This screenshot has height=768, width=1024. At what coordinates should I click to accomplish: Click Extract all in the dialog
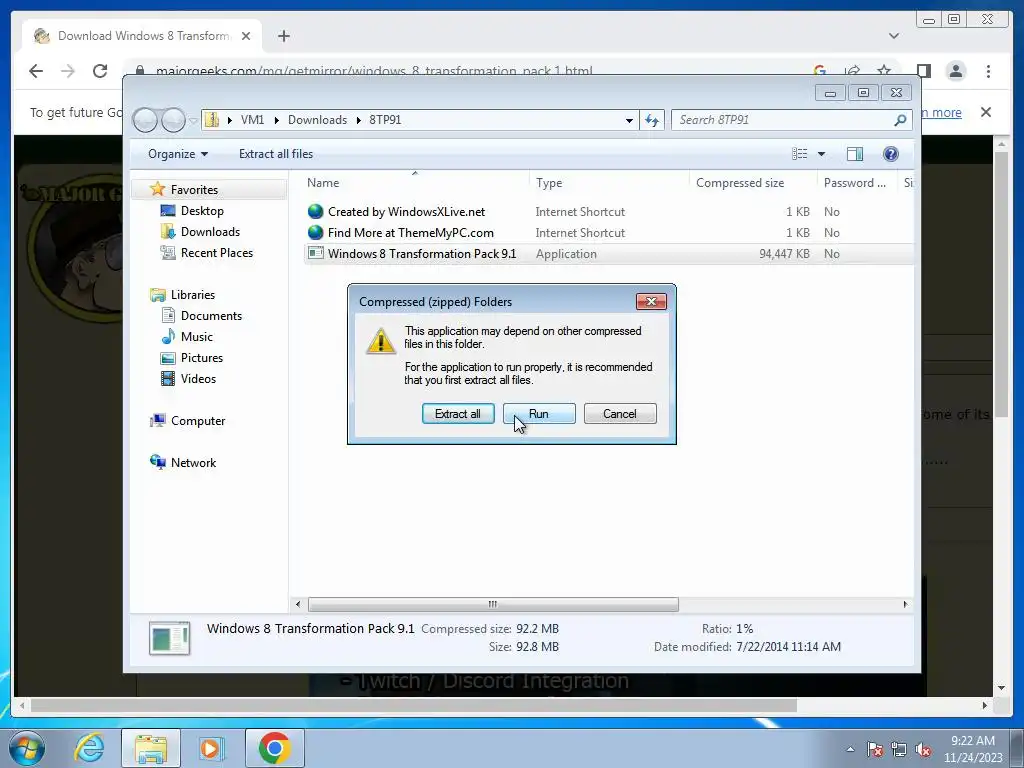coord(458,414)
